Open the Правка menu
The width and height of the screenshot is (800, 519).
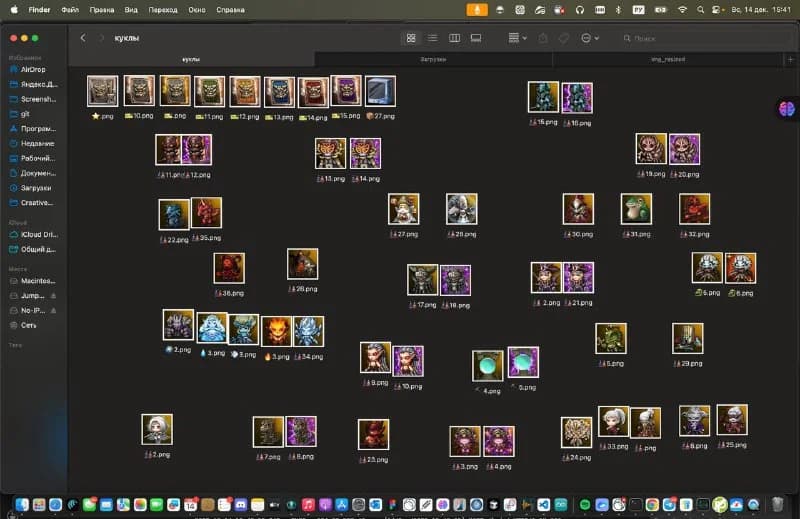coord(102,10)
